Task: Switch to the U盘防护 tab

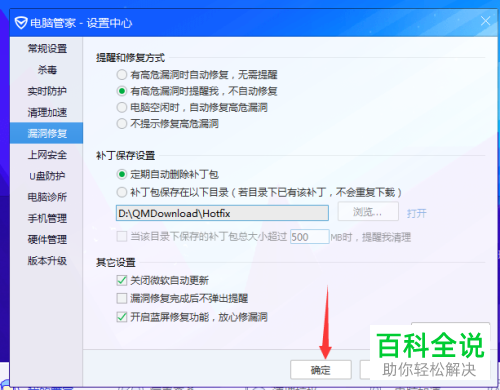Action: 47,176
